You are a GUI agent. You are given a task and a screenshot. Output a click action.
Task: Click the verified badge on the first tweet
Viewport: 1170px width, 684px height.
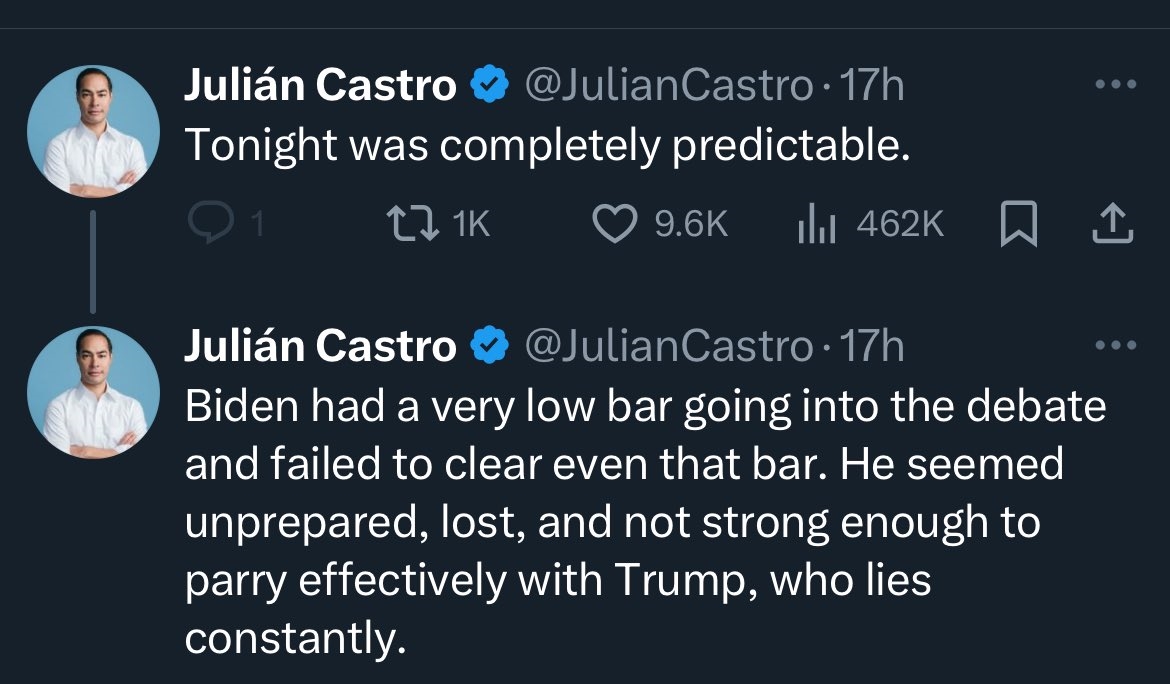pos(489,88)
